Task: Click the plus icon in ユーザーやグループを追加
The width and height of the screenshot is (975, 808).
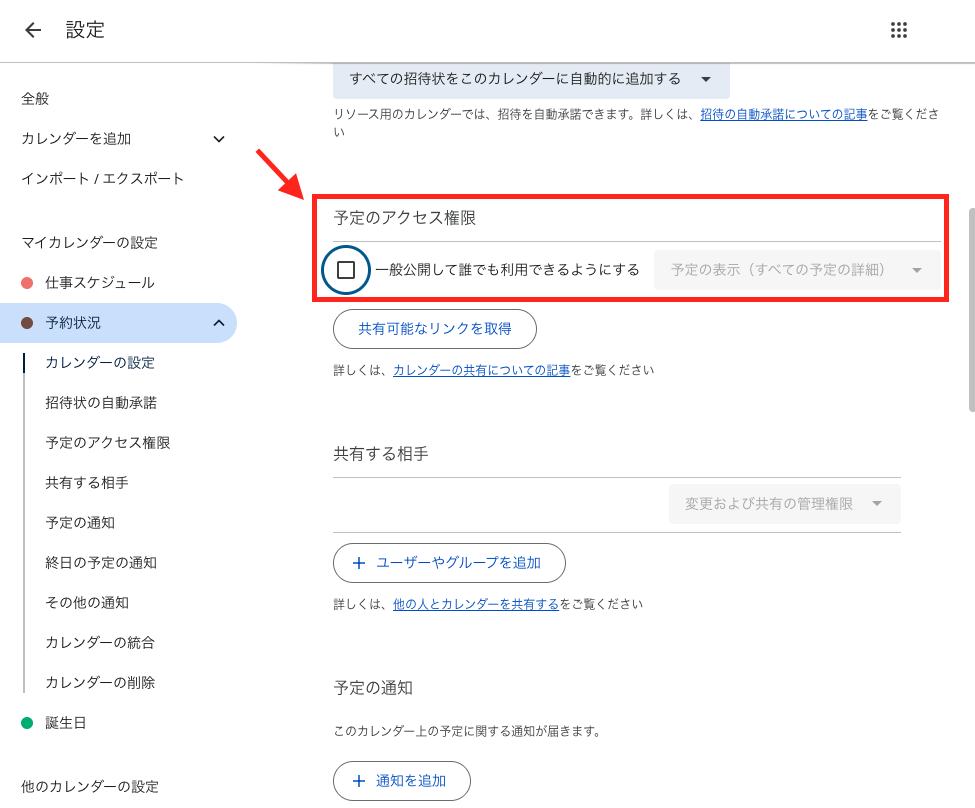Action: (359, 563)
